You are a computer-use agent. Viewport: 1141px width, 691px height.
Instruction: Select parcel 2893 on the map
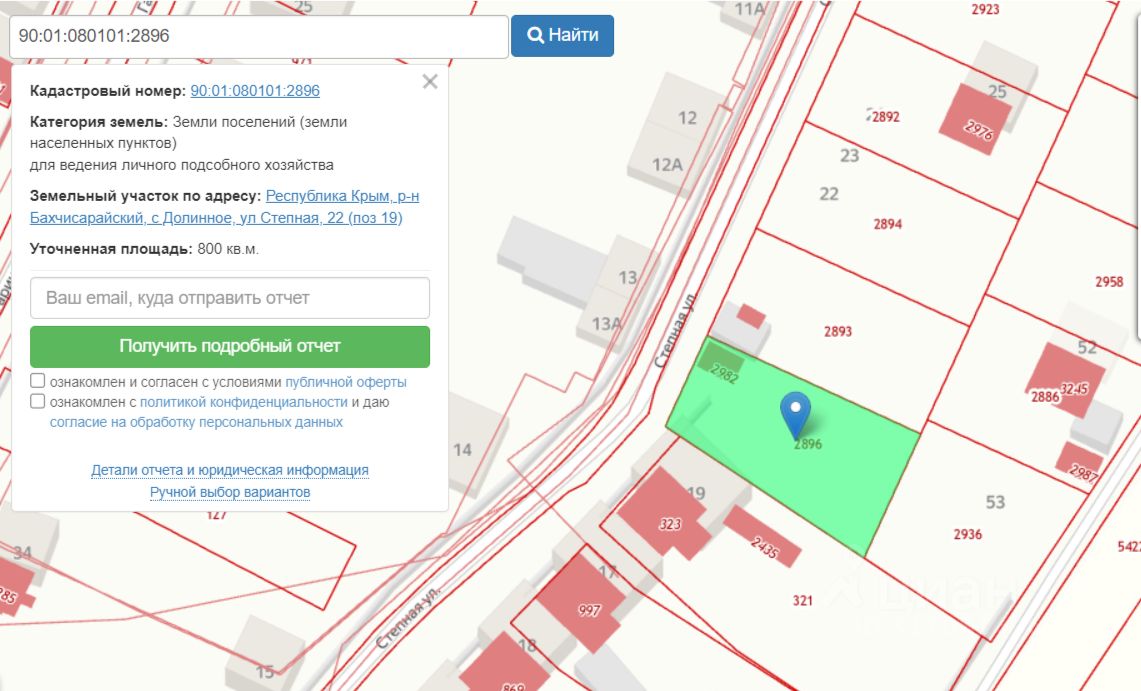838,332
